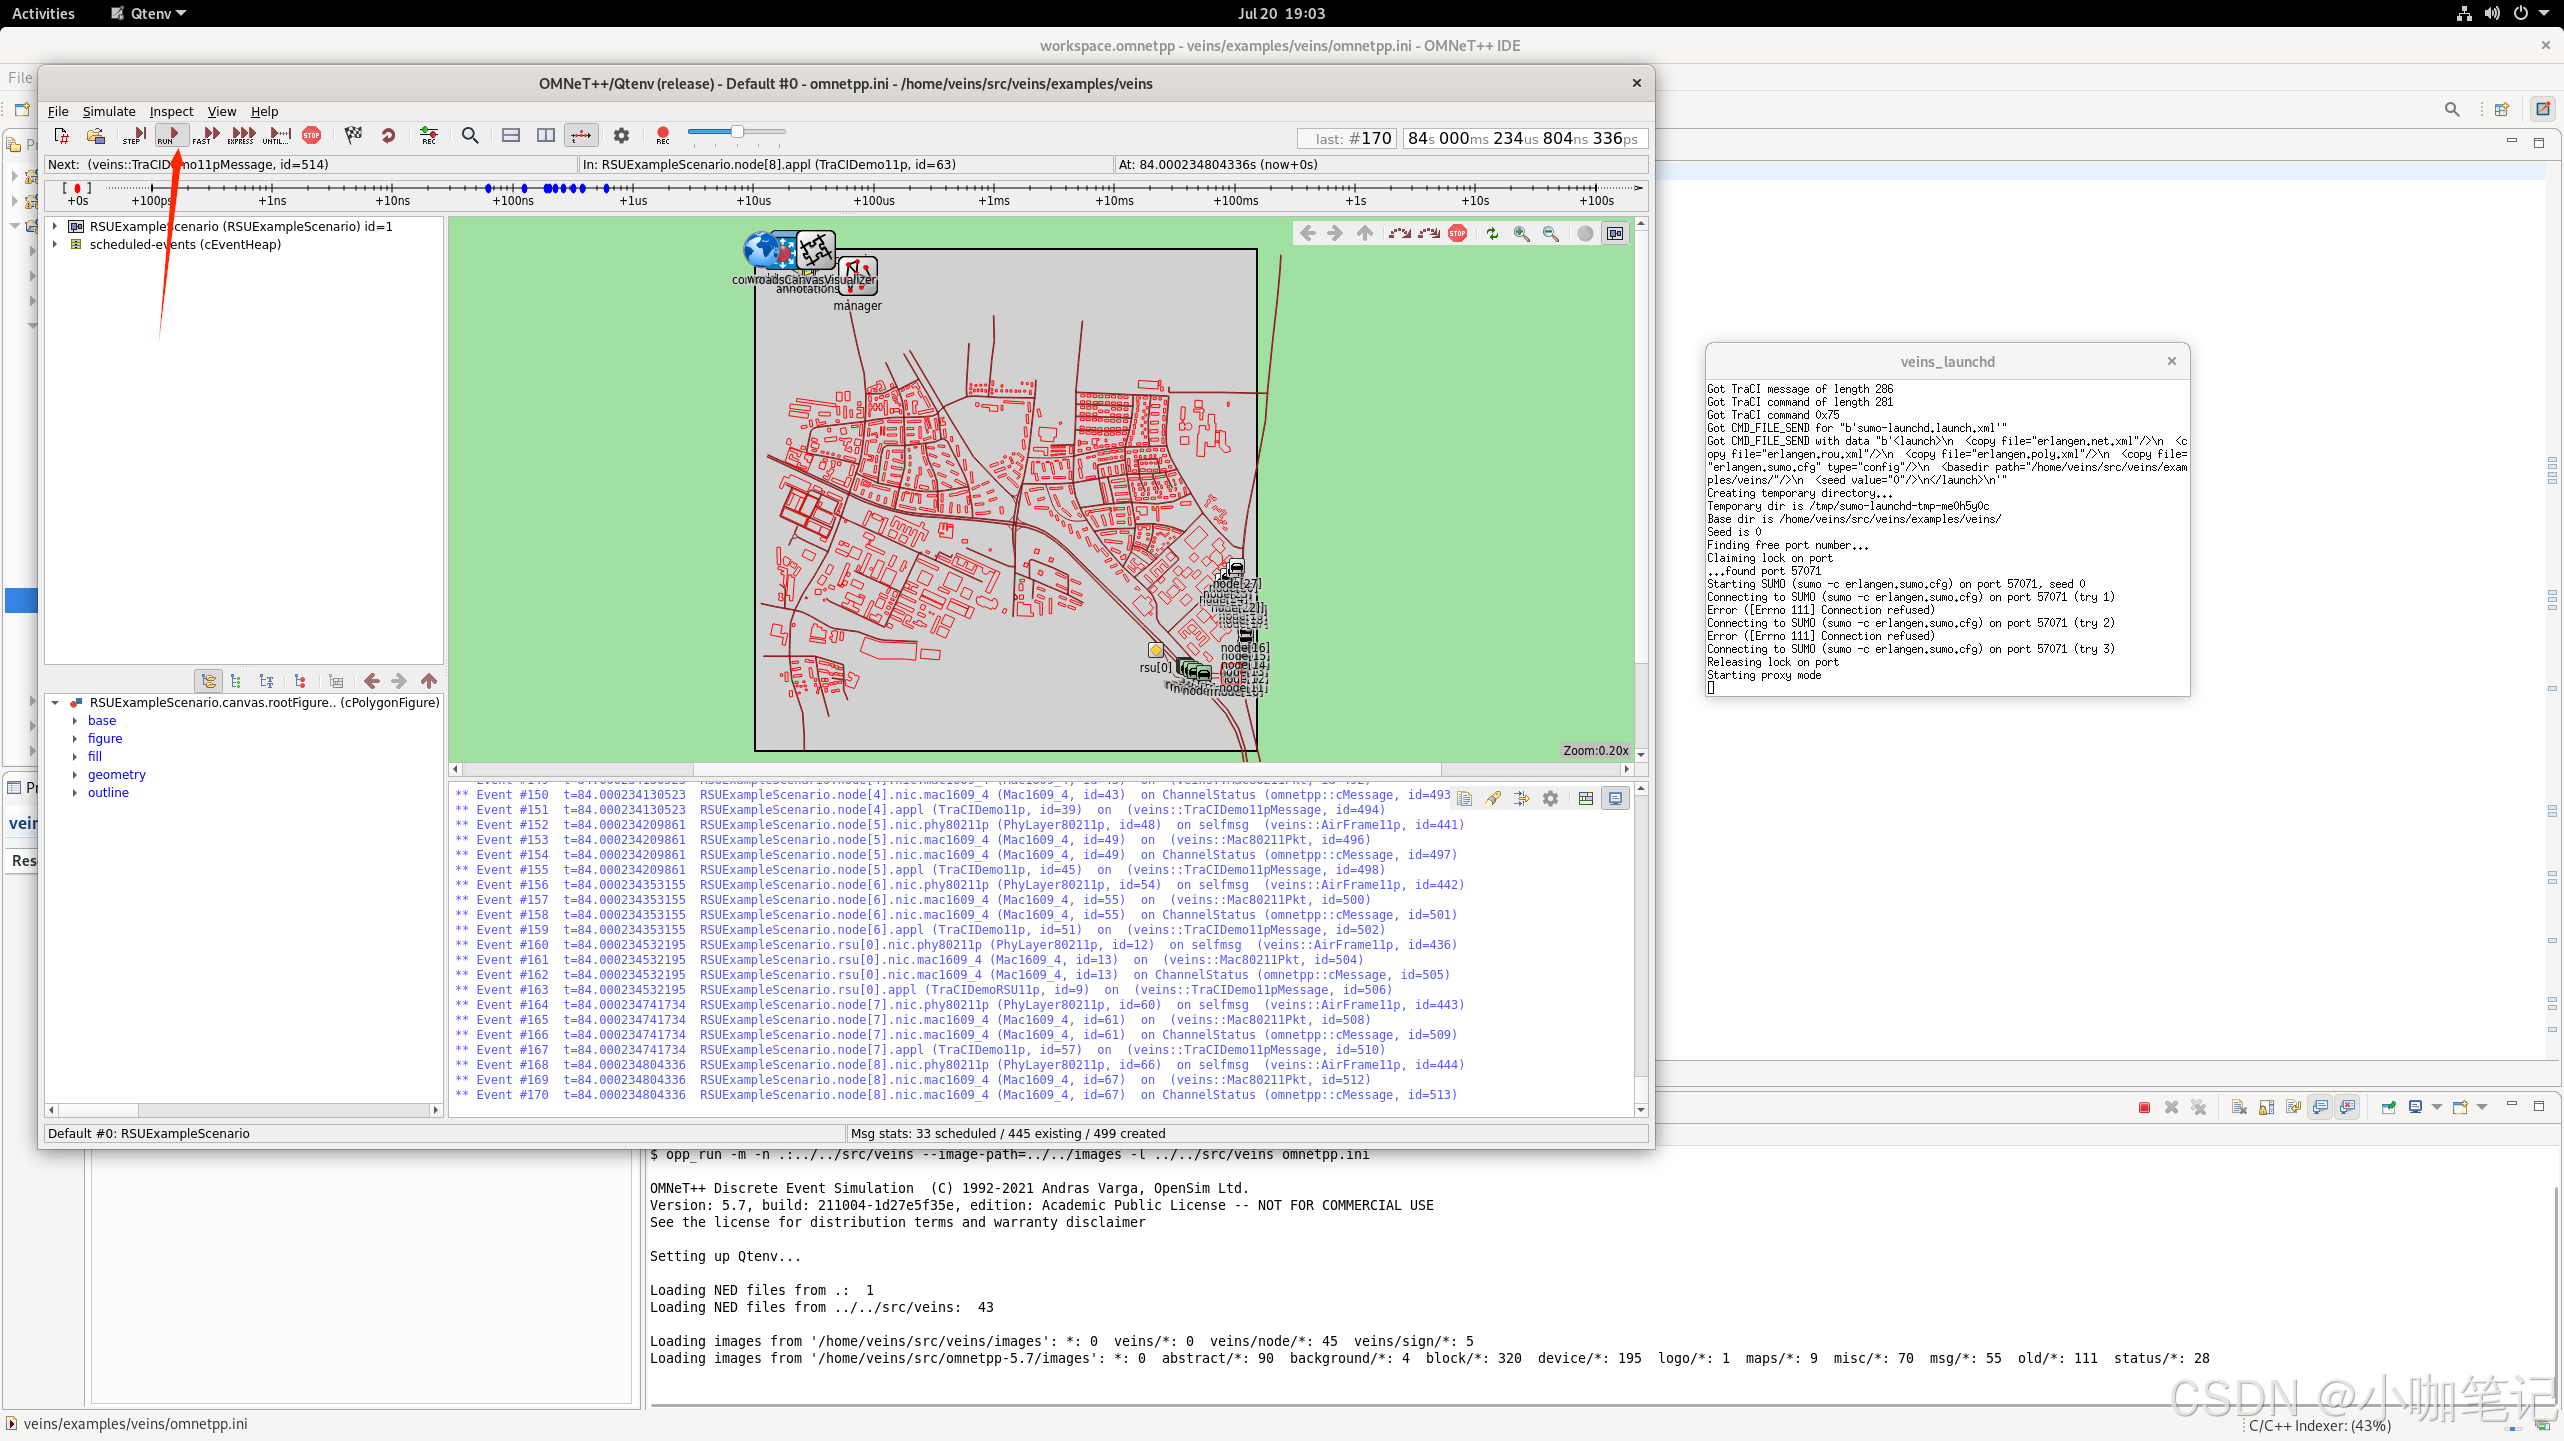
Task: Open the File menu in Qtenv
Action: [x=58, y=111]
